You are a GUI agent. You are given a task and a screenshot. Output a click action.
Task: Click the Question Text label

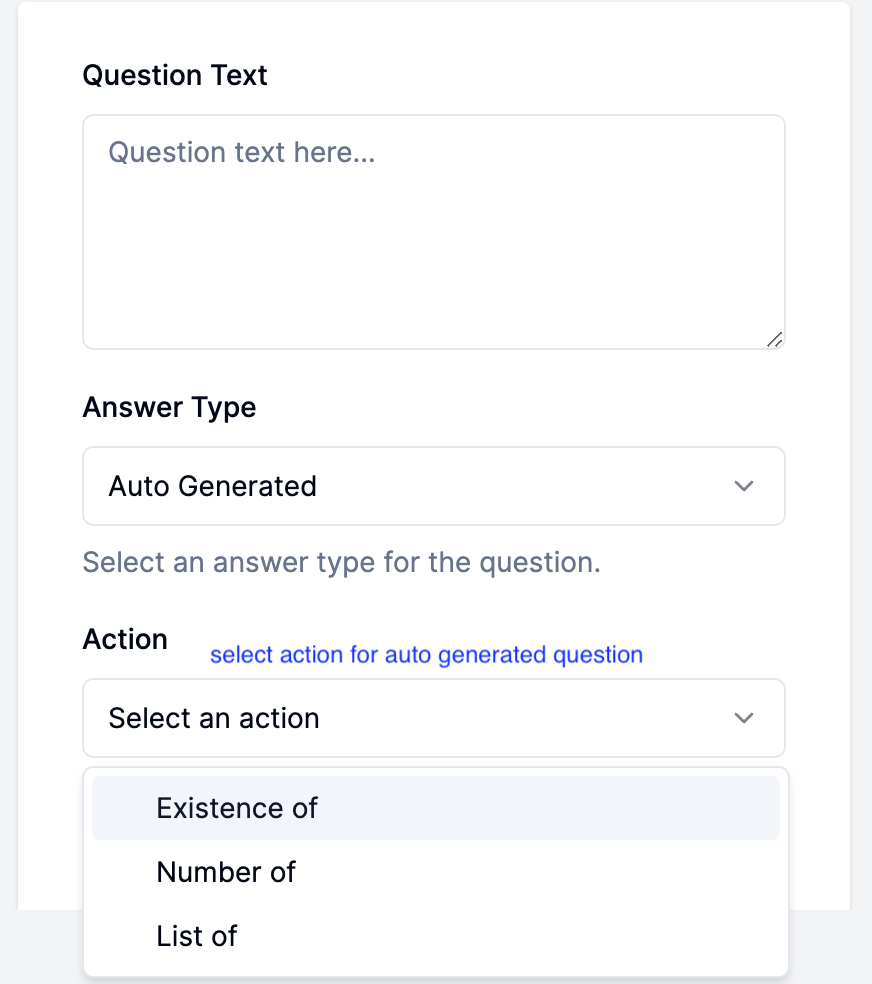pyautogui.click(x=175, y=75)
